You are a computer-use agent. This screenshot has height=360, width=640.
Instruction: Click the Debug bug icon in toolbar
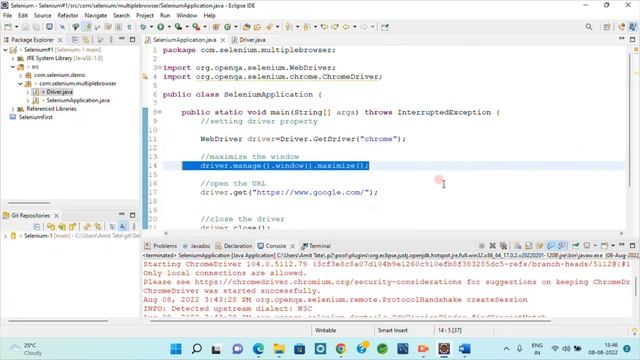tap(143, 27)
